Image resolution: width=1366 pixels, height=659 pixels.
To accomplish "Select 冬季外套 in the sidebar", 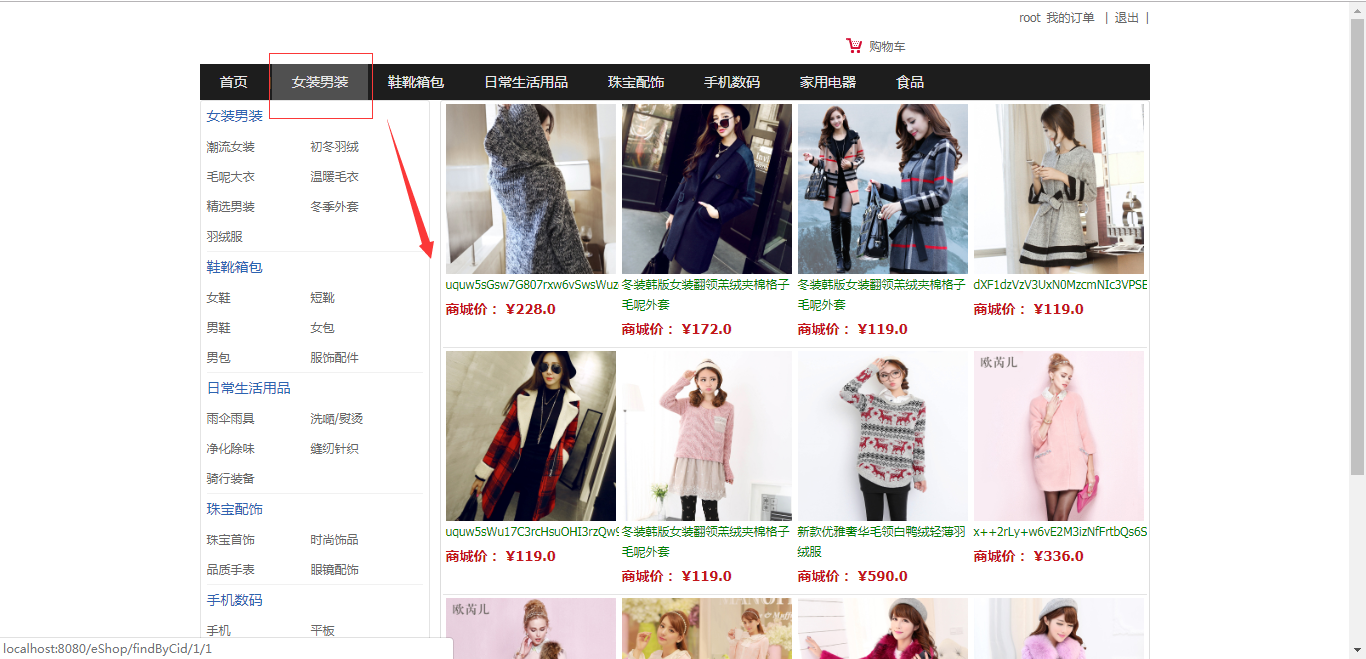I will tap(334, 207).
